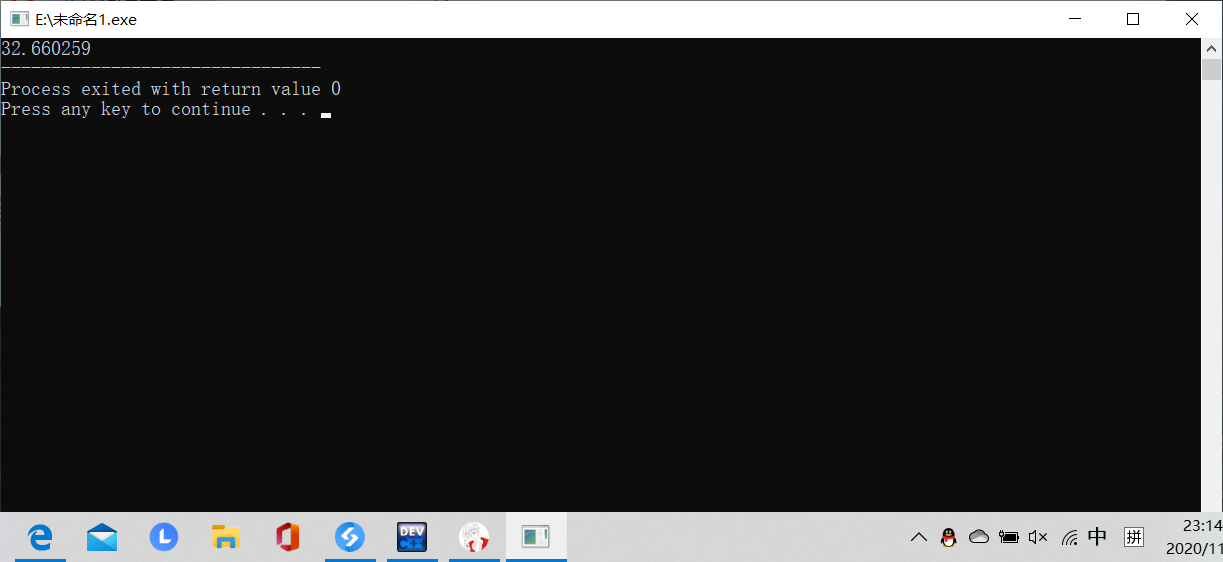The height and width of the screenshot is (562, 1223).
Task: Check the battery status tray icon
Action: 1008,538
